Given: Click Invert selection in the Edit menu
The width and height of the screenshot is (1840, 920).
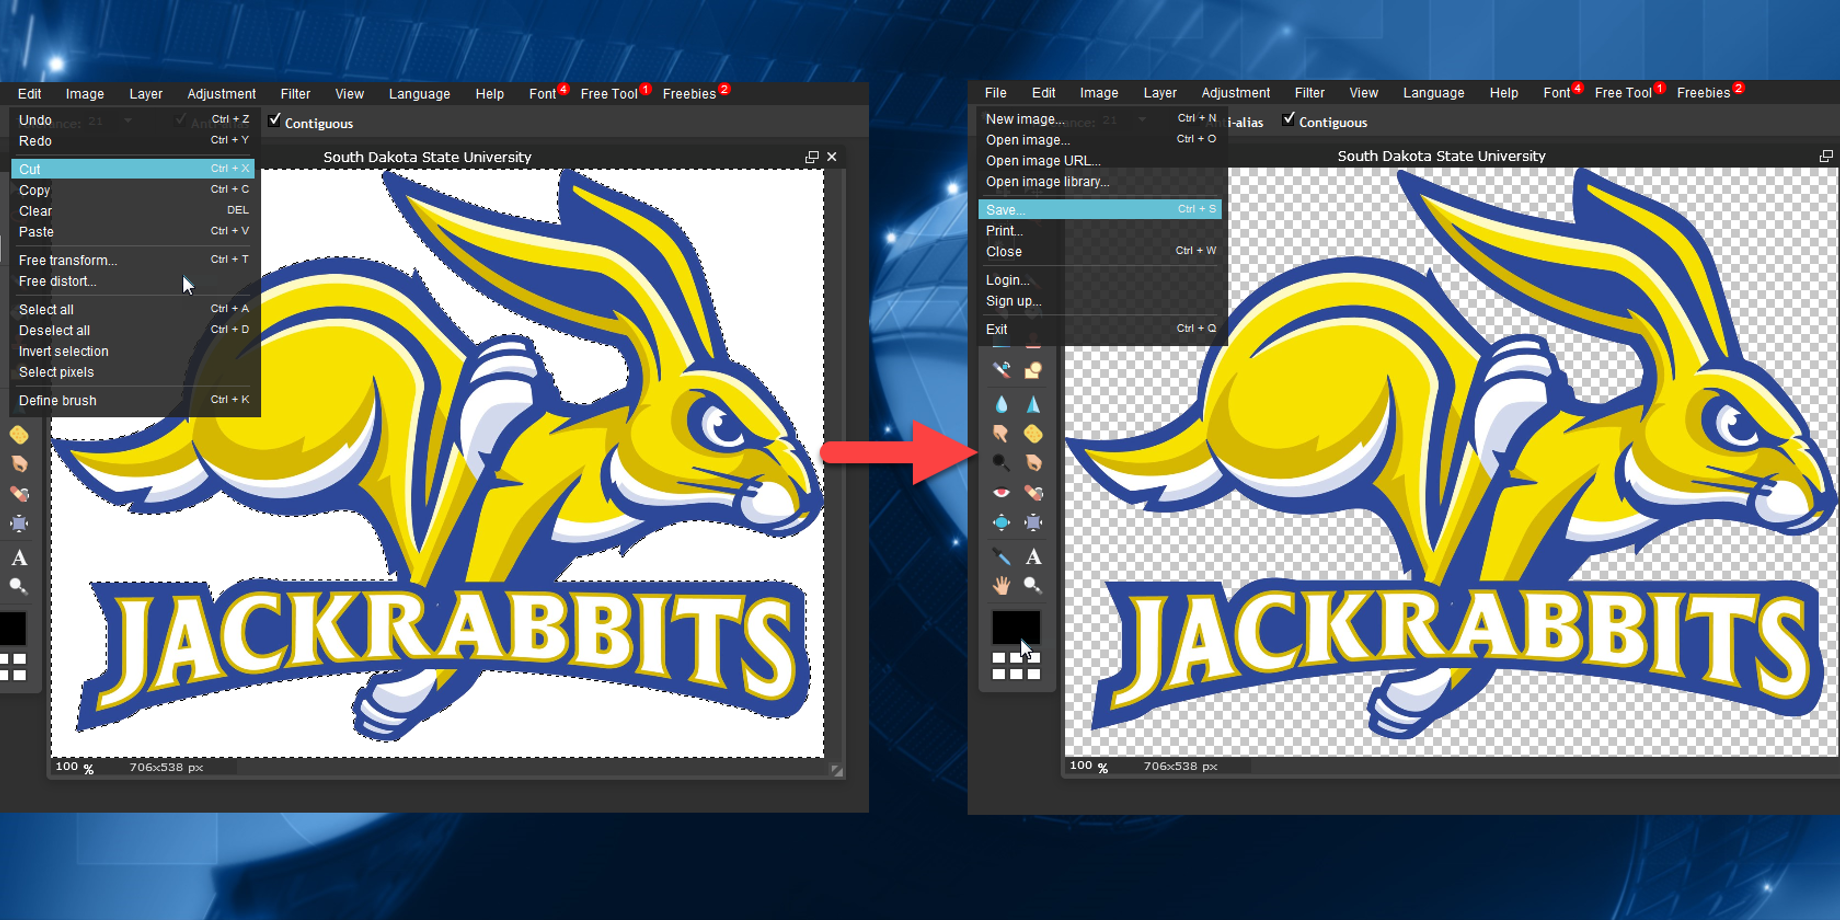Looking at the screenshot, I should click(x=64, y=351).
